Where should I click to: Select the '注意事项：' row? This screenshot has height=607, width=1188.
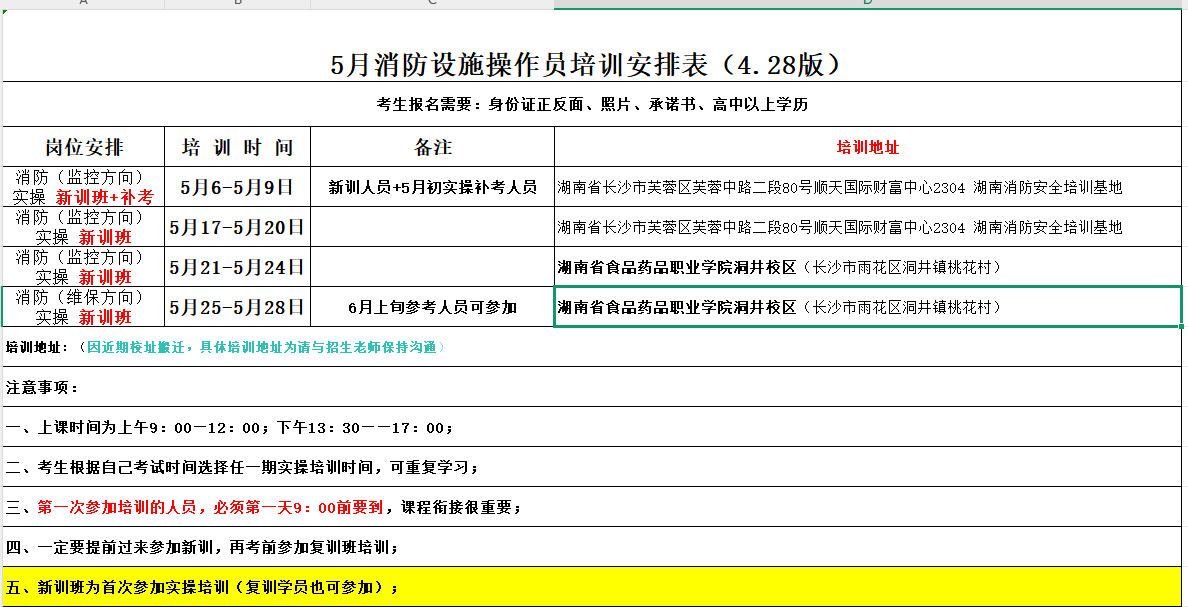coord(592,387)
